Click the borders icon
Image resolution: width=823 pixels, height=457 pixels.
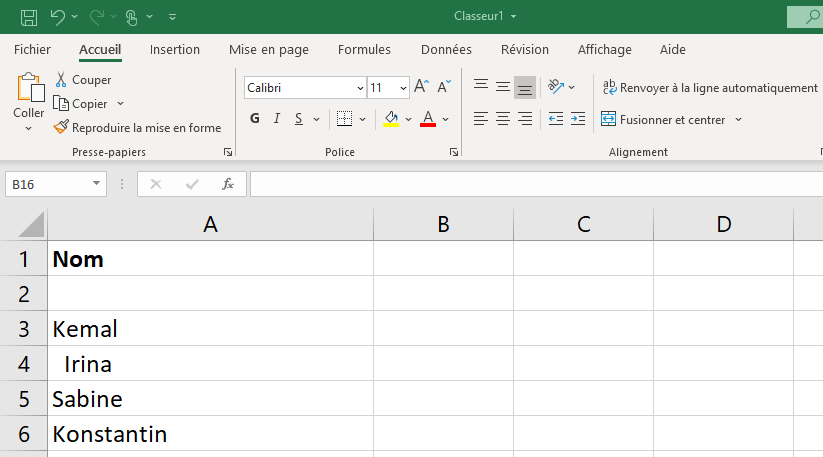tap(344, 119)
